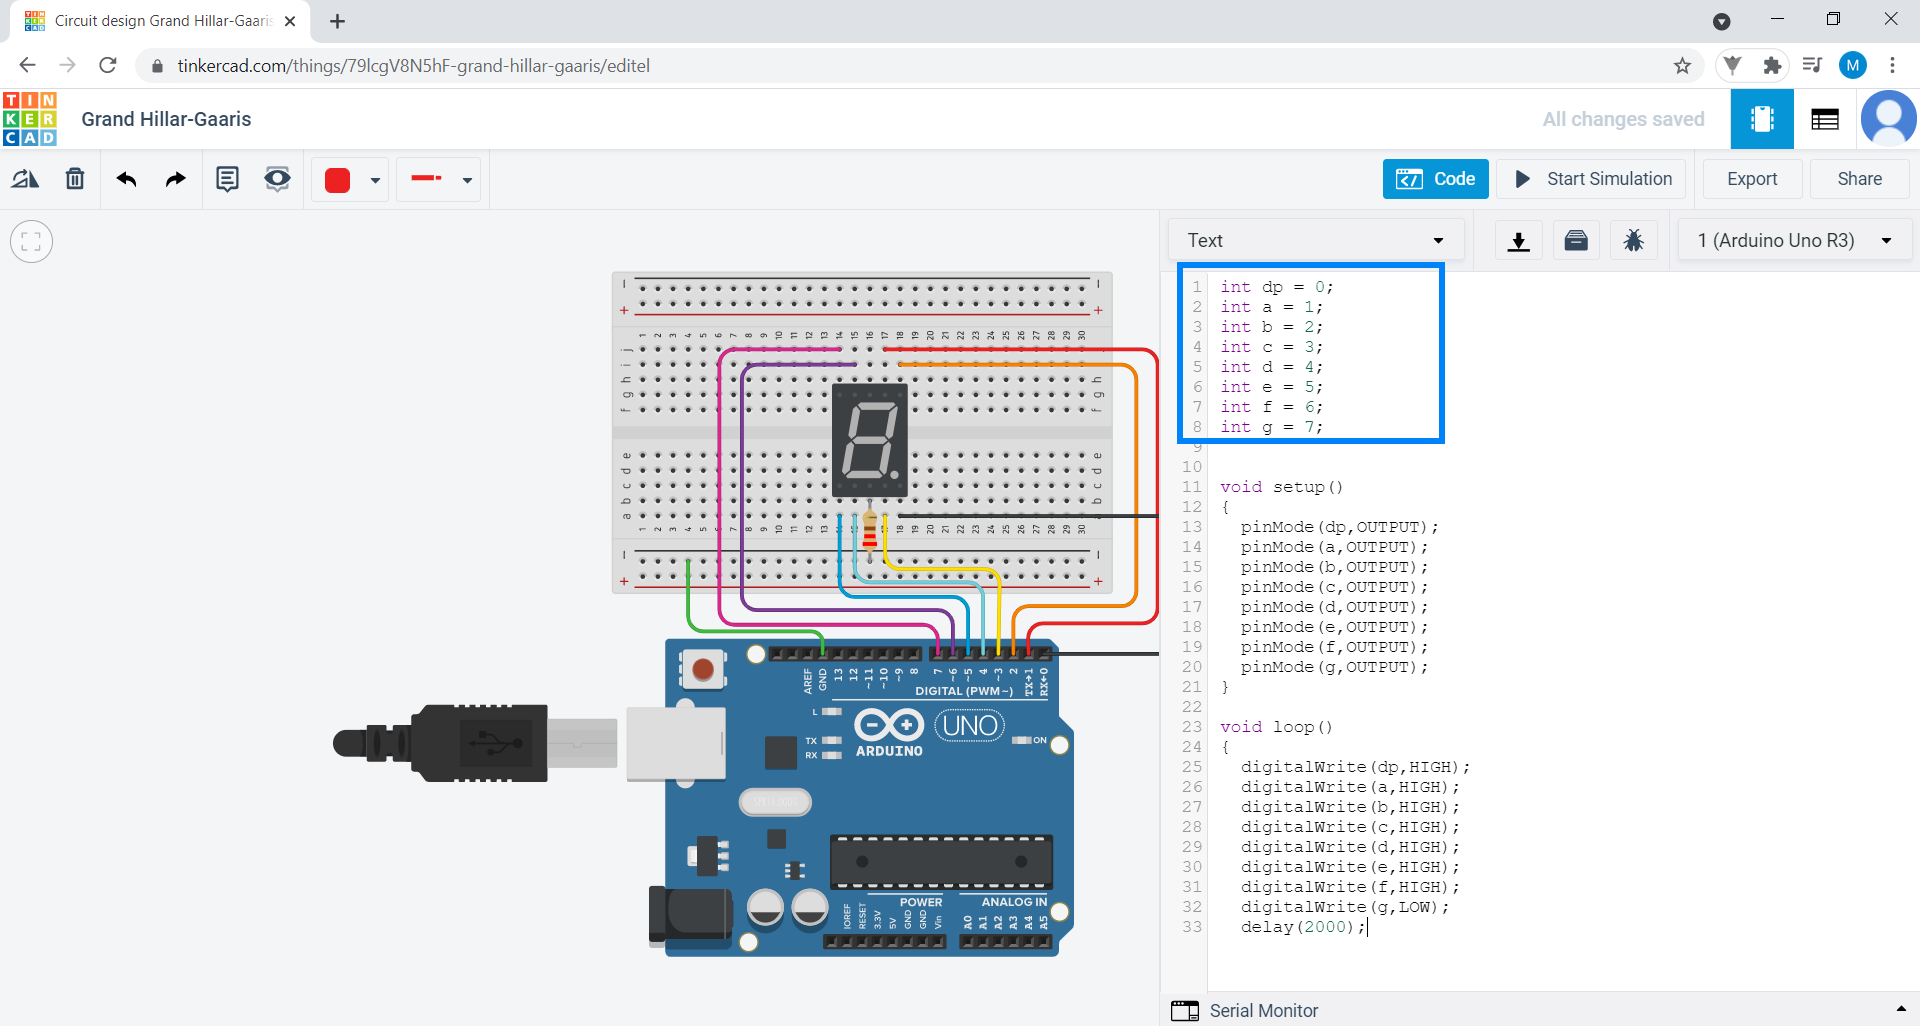Open the Serial Monitor panel
1920x1026 pixels.
pyautogui.click(x=1245, y=1010)
